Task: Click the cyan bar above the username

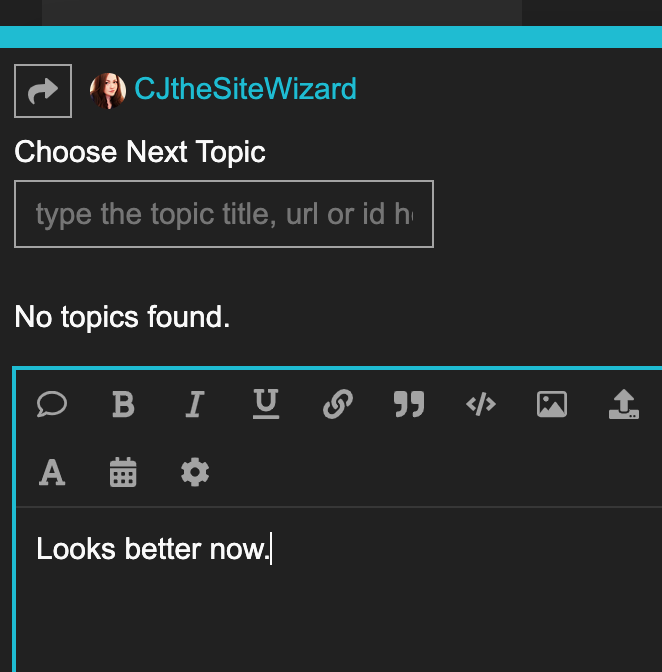Action: 331,38
